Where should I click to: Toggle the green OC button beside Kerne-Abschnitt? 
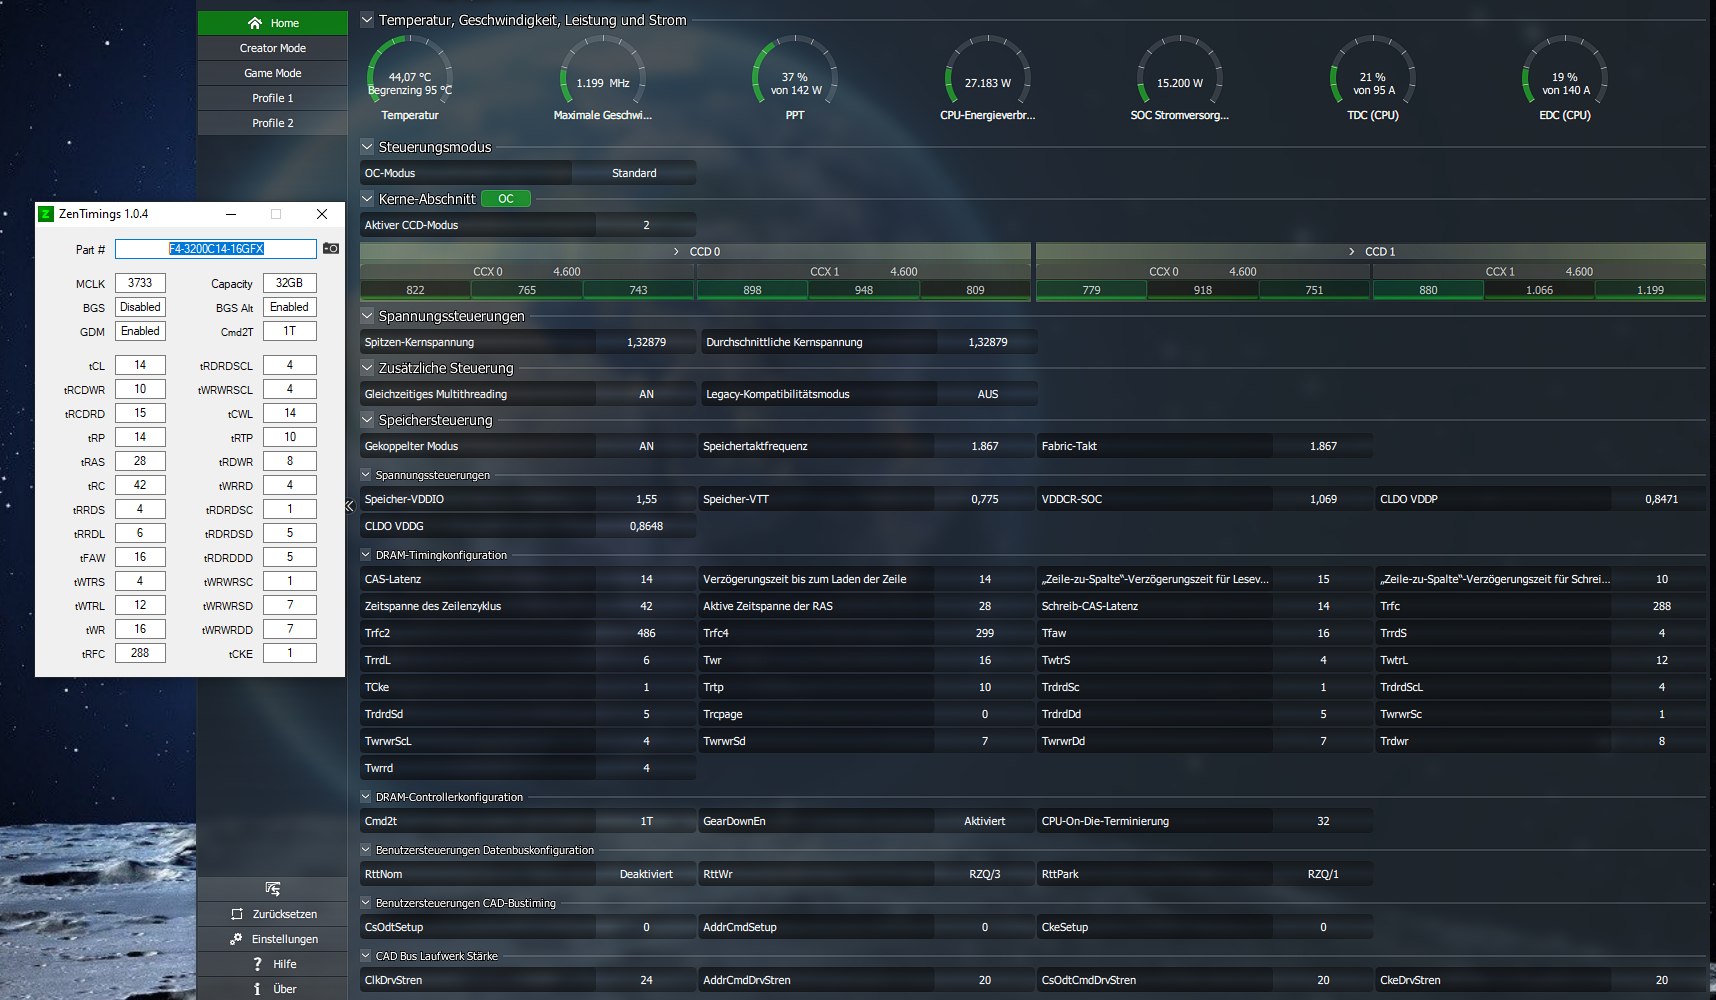[x=506, y=199]
